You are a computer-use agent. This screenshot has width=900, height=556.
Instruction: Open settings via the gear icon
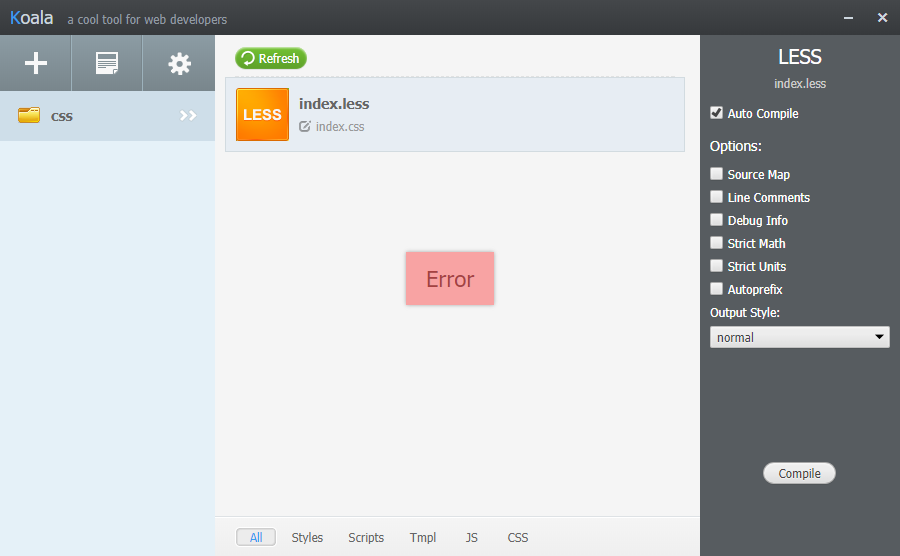pos(179,64)
